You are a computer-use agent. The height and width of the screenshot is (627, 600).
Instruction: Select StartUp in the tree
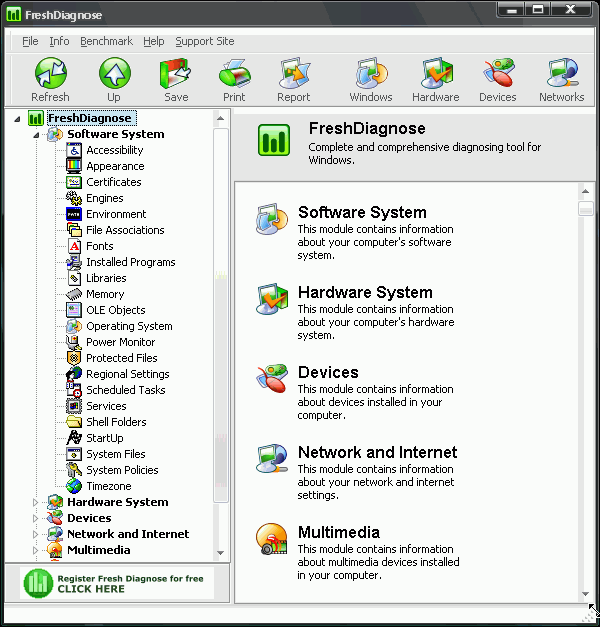105,438
